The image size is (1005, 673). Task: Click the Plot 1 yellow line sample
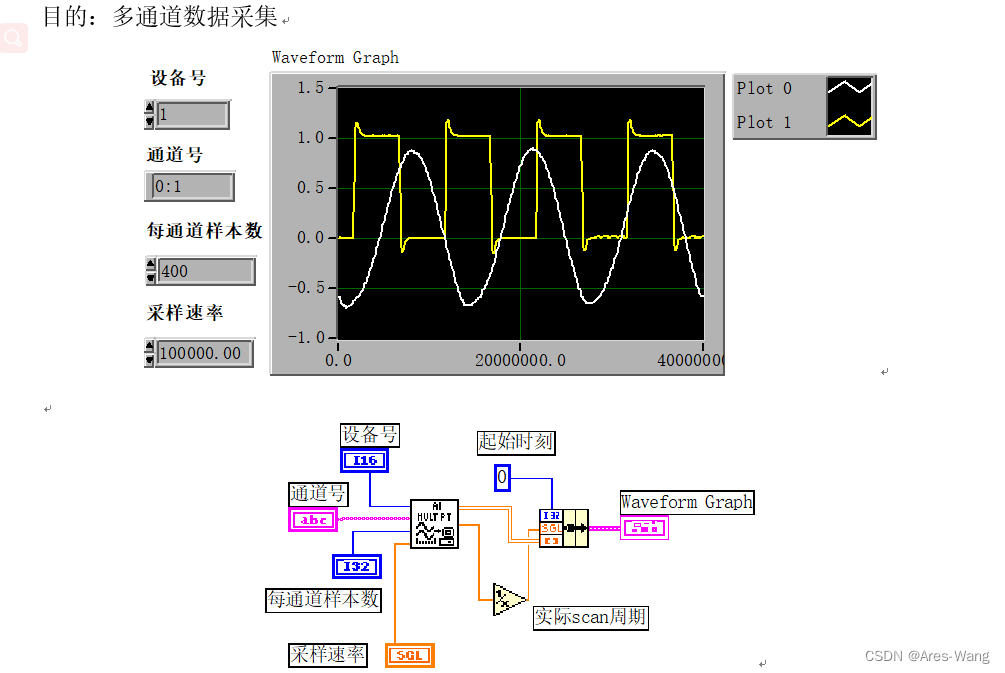pos(849,121)
